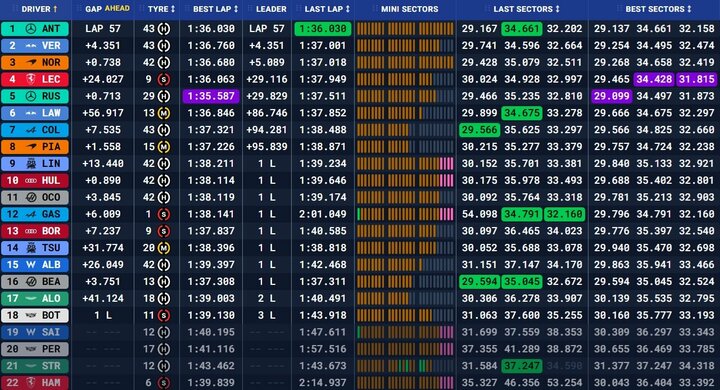Viewport: 720px width, 390px height.
Task: Click the McLaren logo on the PIA row
Action: (x=31, y=147)
